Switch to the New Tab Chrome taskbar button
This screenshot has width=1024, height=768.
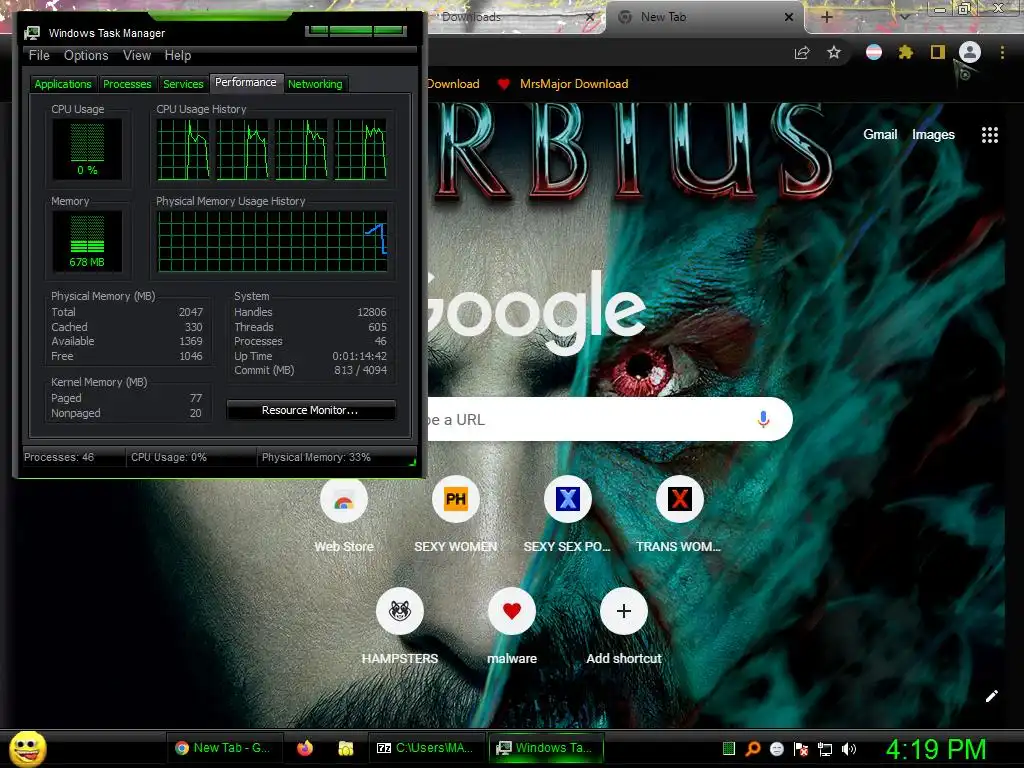click(224, 748)
